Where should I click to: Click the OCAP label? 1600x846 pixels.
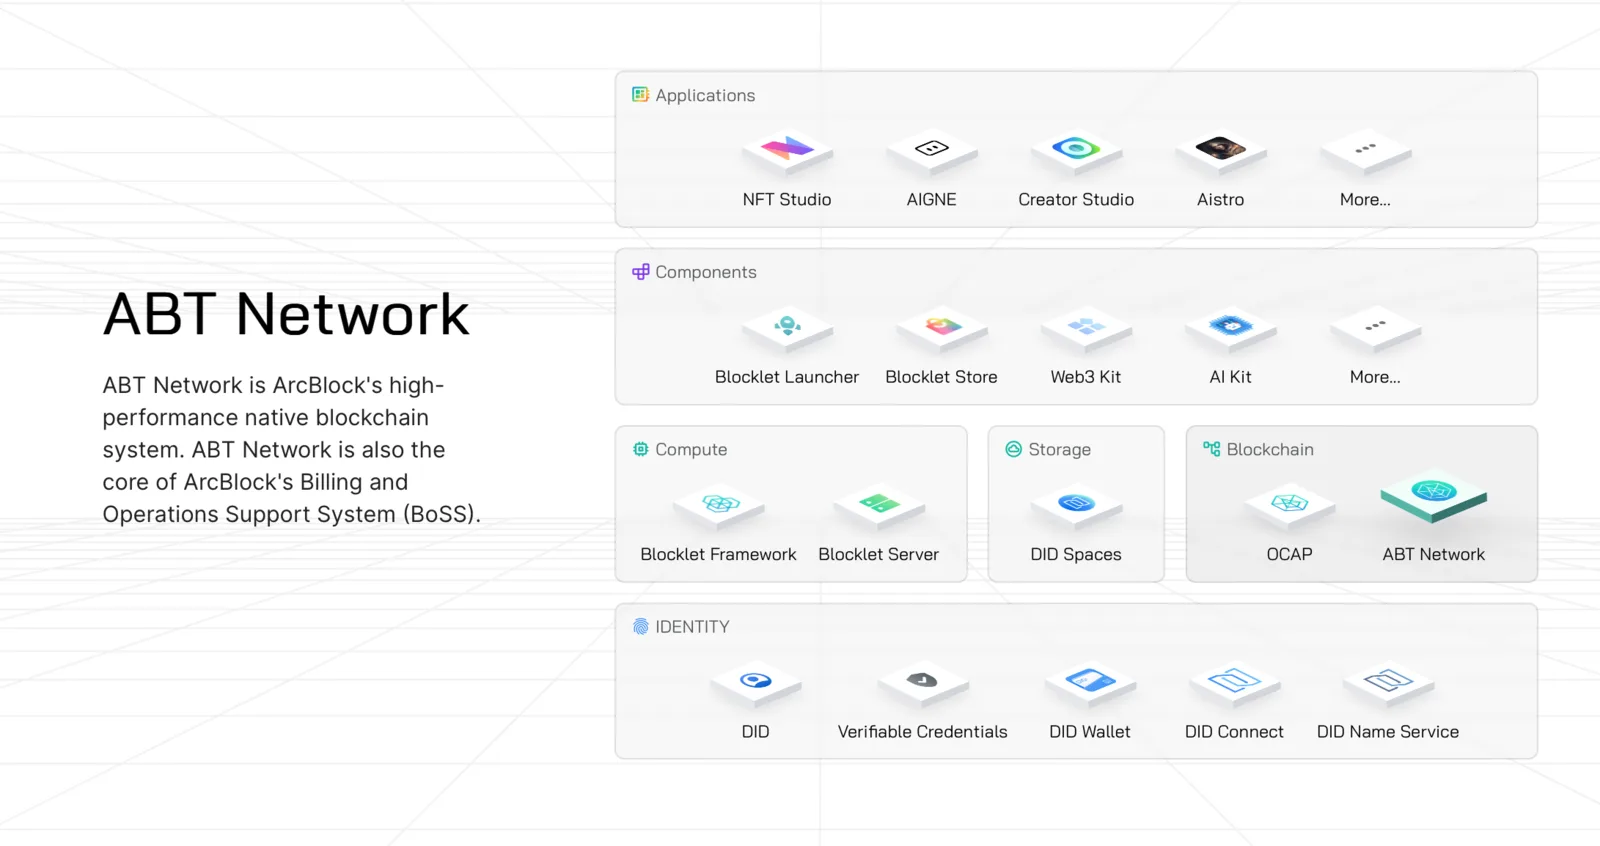coord(1290,554)
